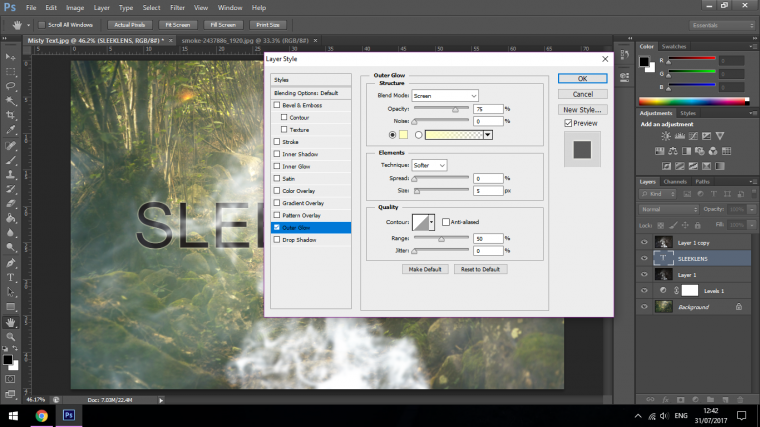Select the Rectangular Marquee tool

point(10,72)
